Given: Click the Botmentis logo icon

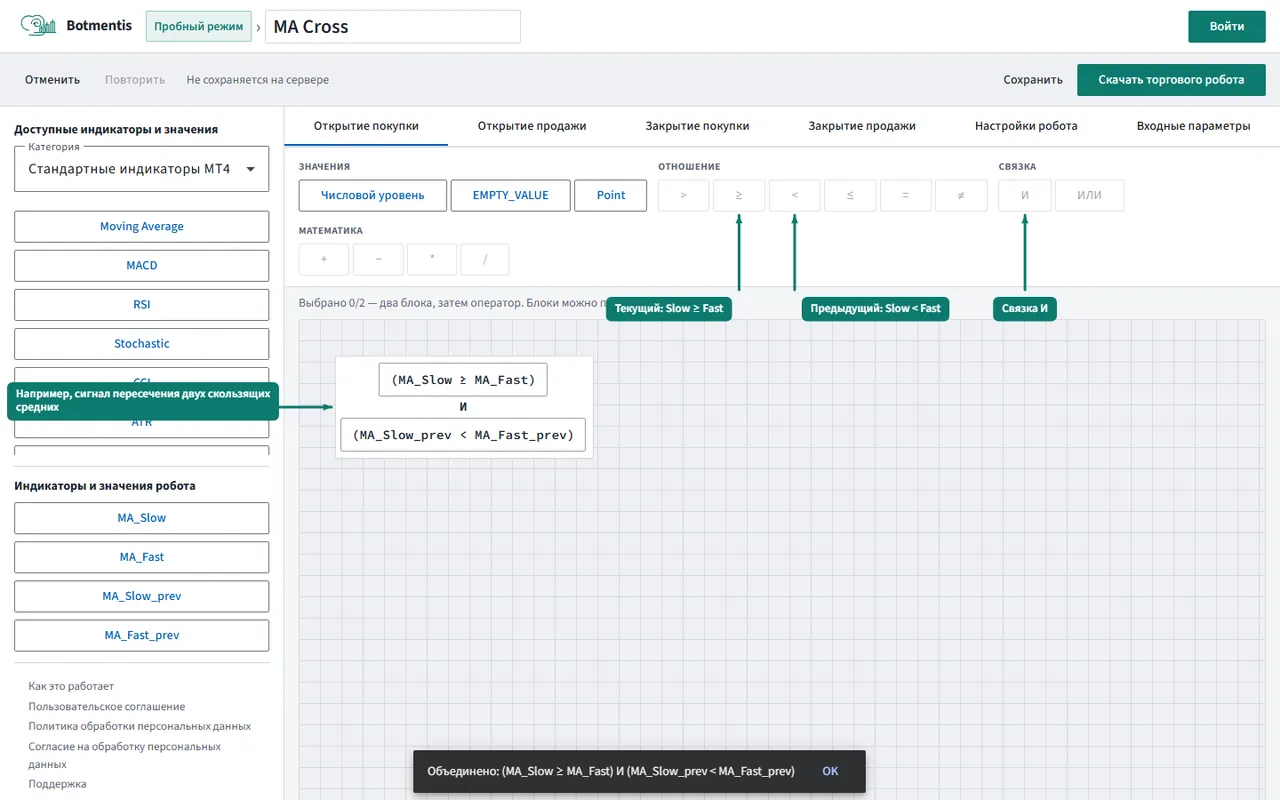Looking at the screenshot, I should pos(39,26).
